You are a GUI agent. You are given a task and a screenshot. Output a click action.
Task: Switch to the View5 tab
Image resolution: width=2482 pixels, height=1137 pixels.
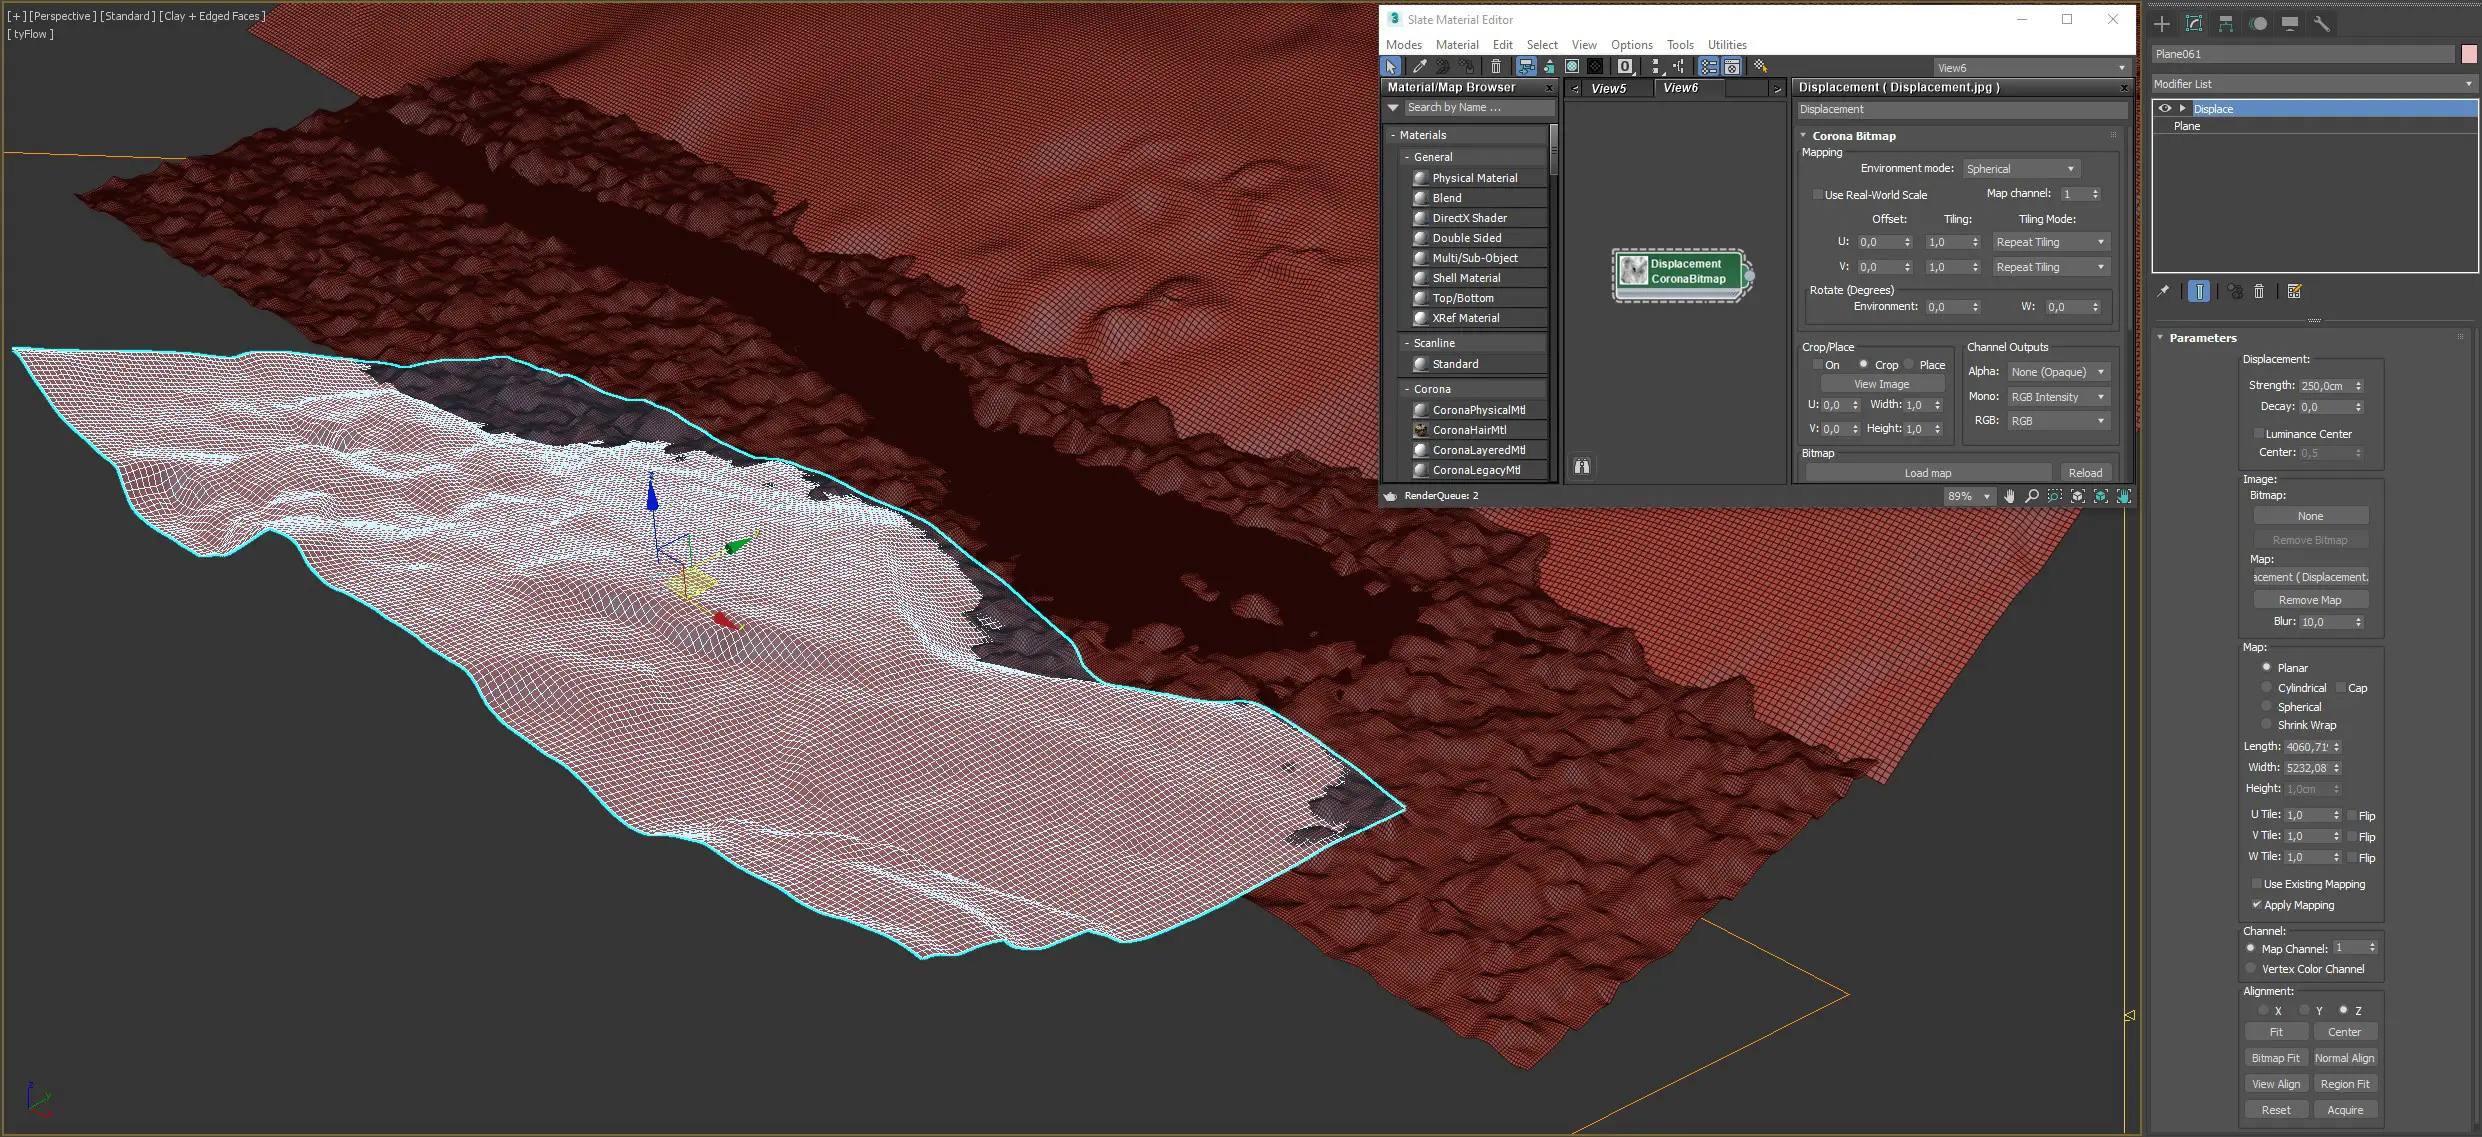[1608, 88]
